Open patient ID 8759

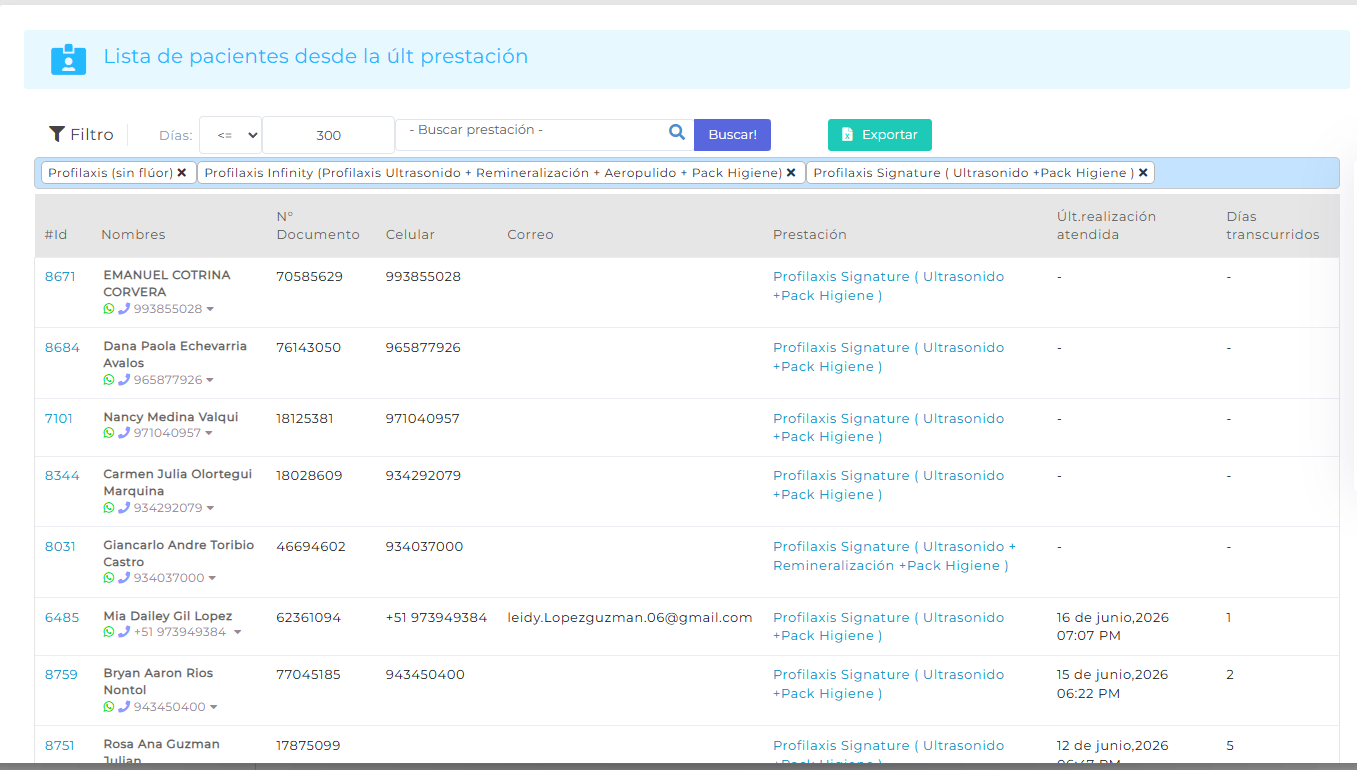(x=61, y=675)
